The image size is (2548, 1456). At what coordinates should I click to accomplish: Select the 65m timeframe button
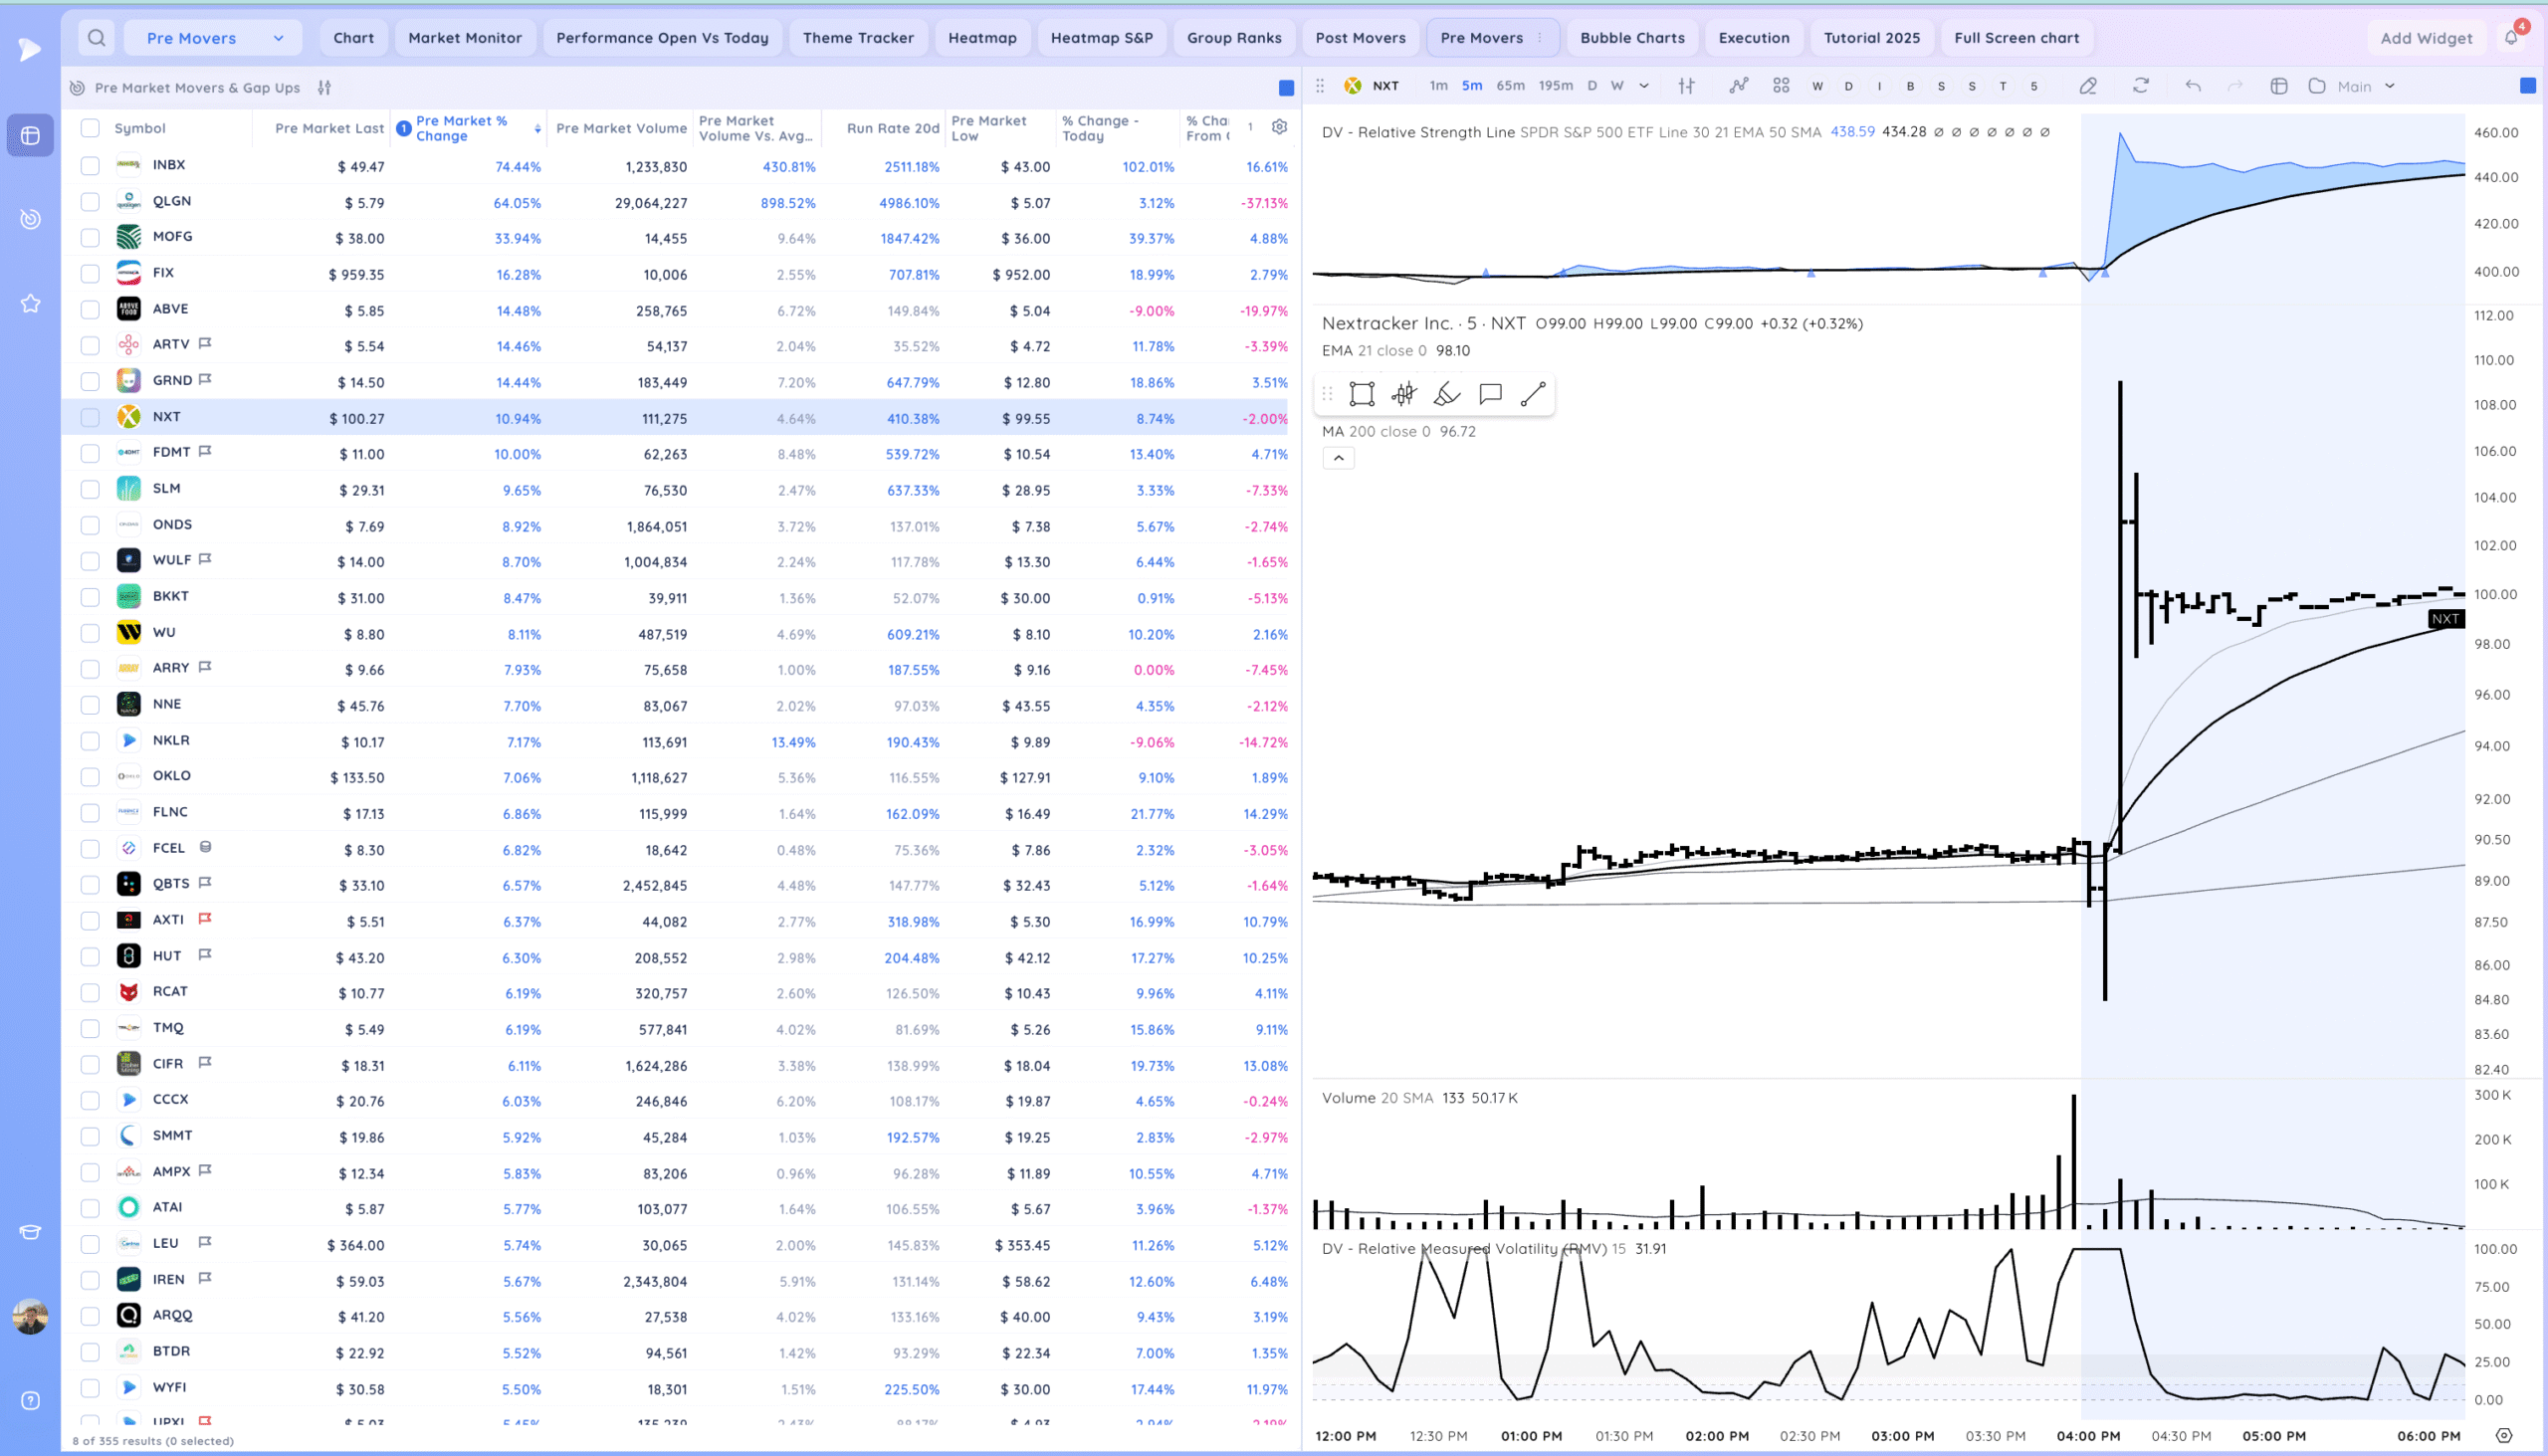click(x=1510, y=86)
